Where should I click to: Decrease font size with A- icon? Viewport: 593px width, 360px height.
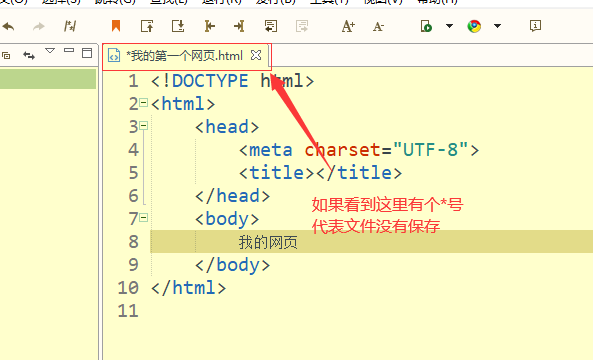(378, 26)
